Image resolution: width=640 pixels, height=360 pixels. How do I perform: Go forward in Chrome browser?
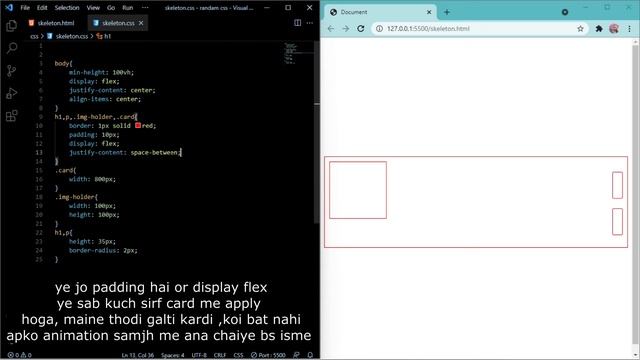[x=346, y=29]
